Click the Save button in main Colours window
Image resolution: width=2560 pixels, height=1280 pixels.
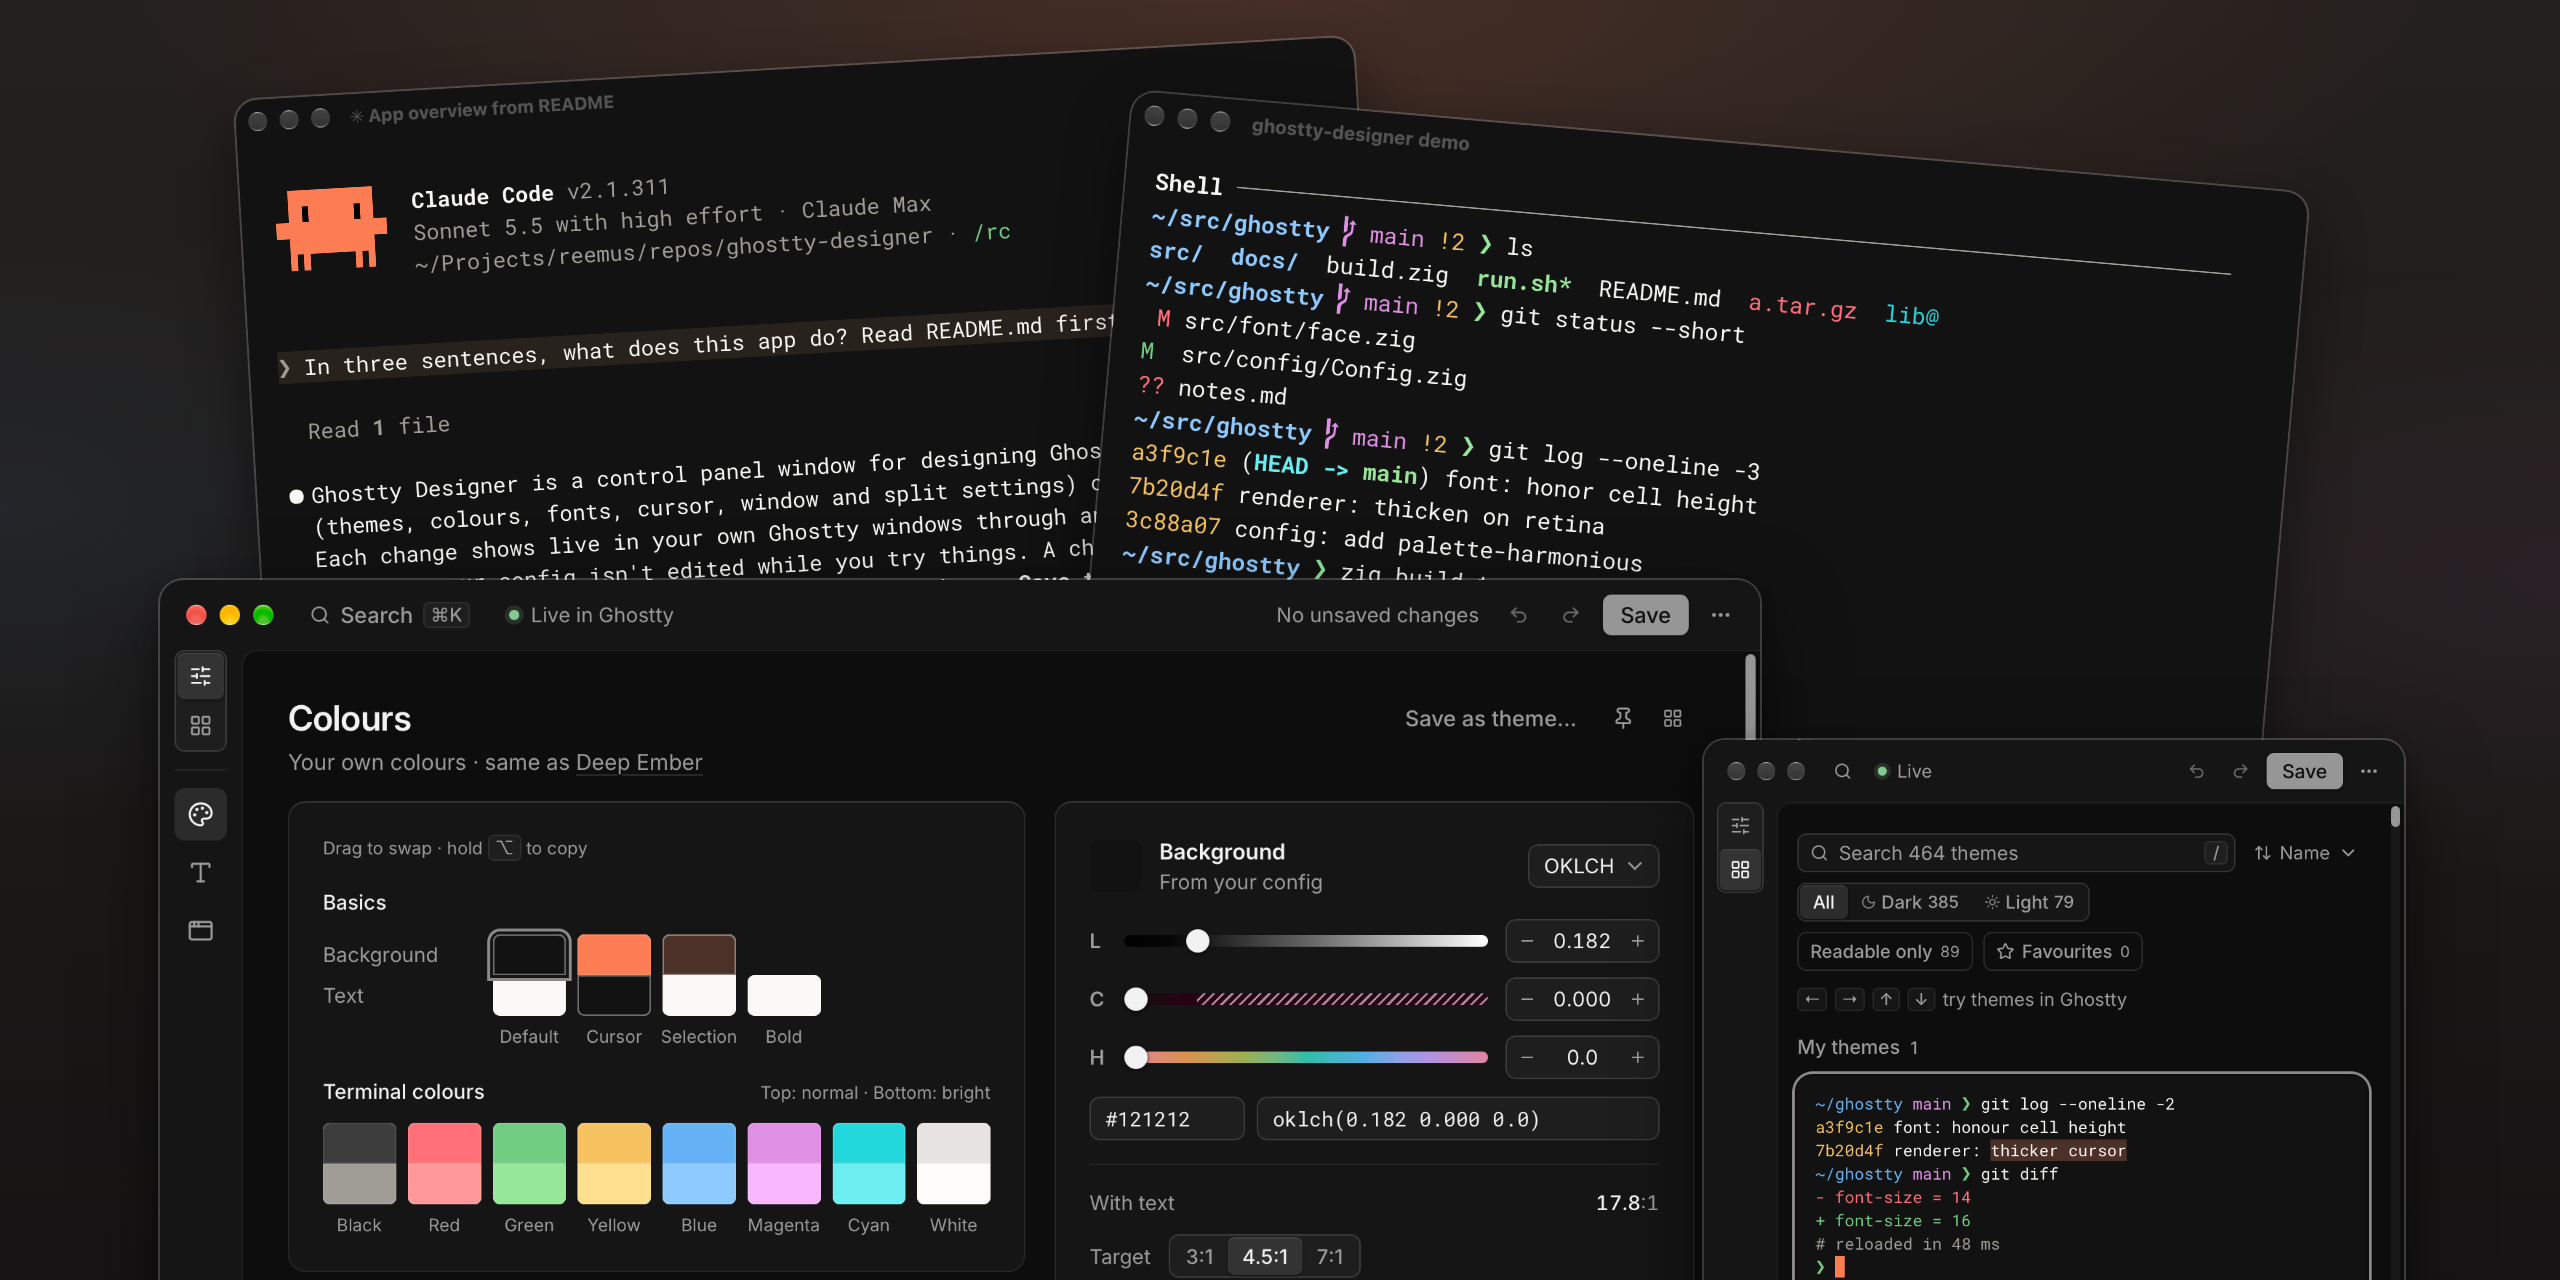[x=1645, y=615]
